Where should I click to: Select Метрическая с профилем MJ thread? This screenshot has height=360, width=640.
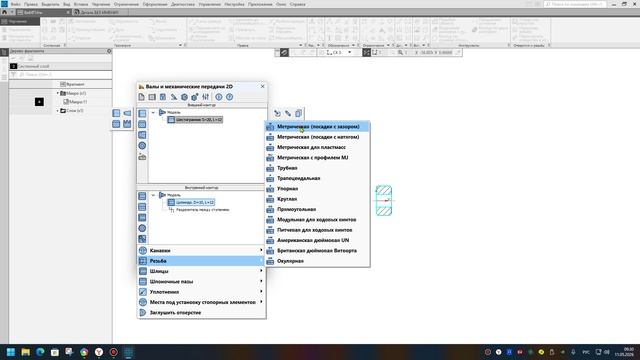[x=318, y=158]
